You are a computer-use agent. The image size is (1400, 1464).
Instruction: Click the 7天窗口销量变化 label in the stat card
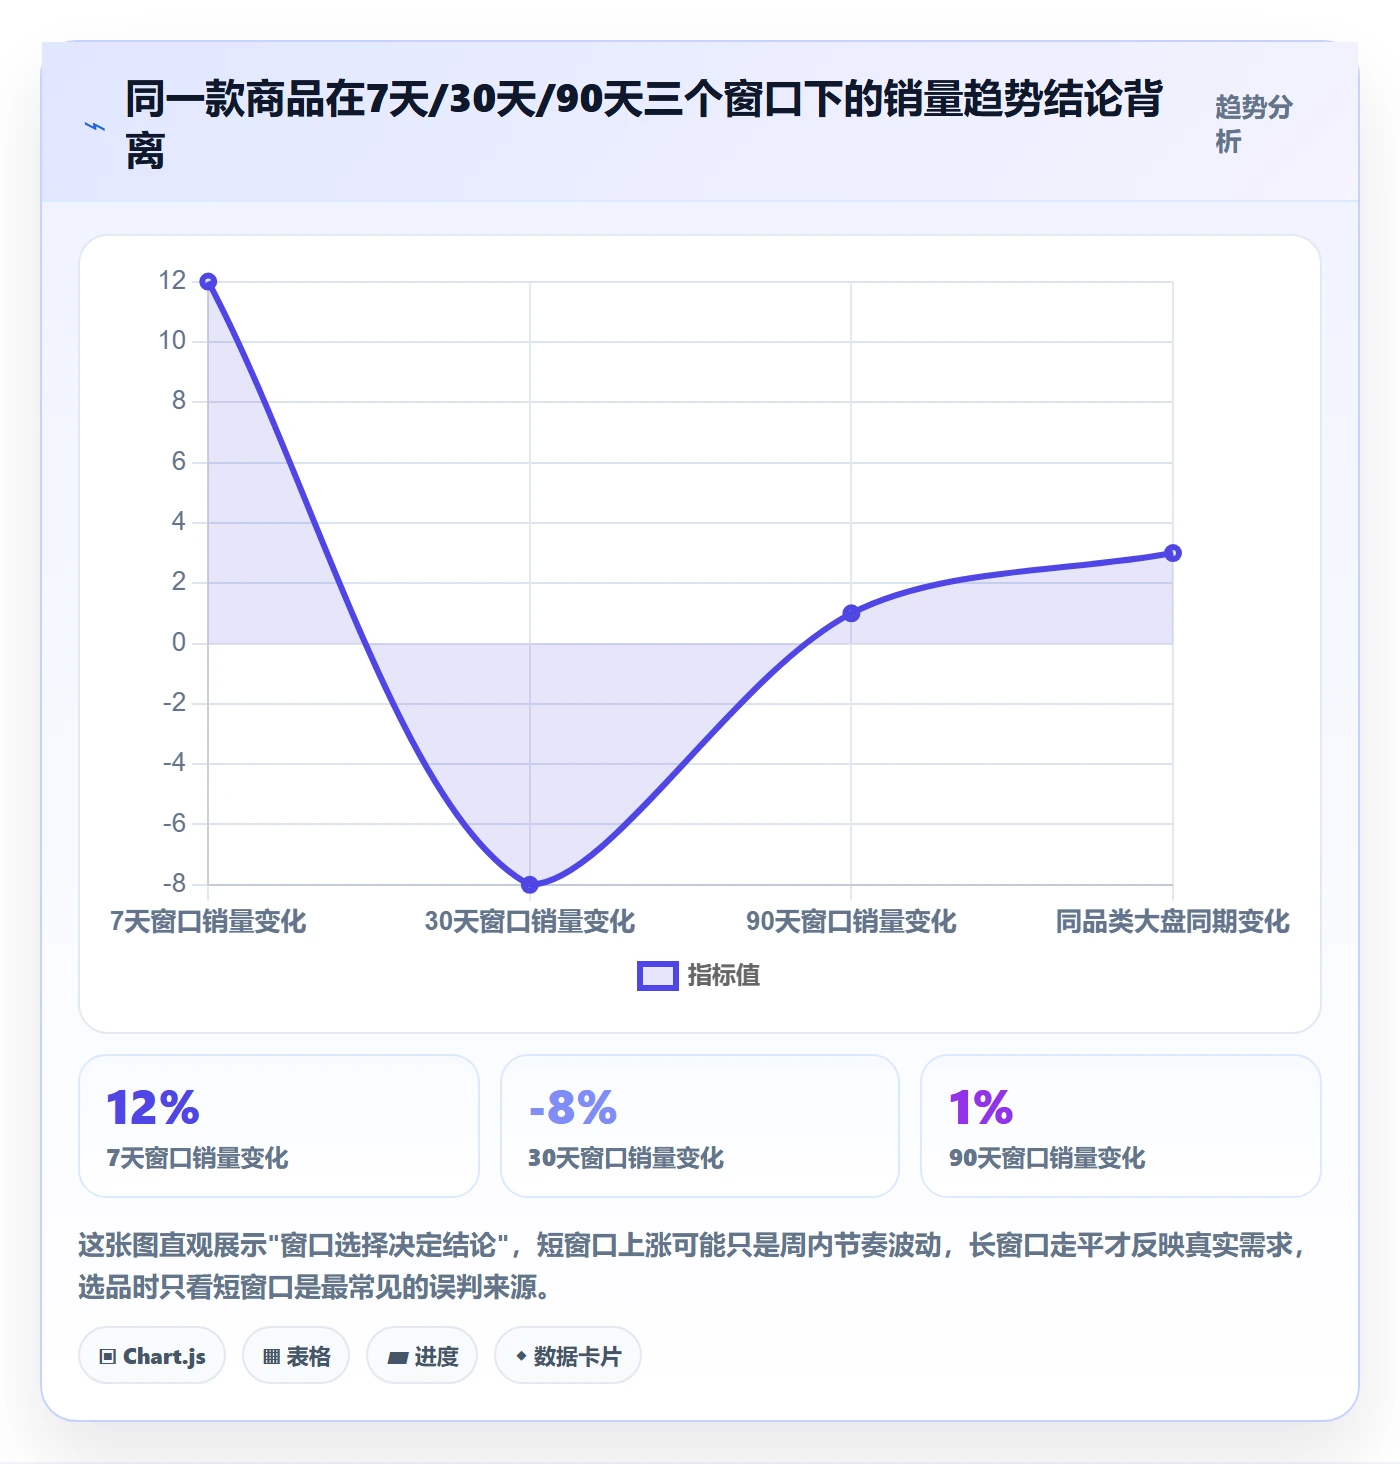pos(197,1158)
